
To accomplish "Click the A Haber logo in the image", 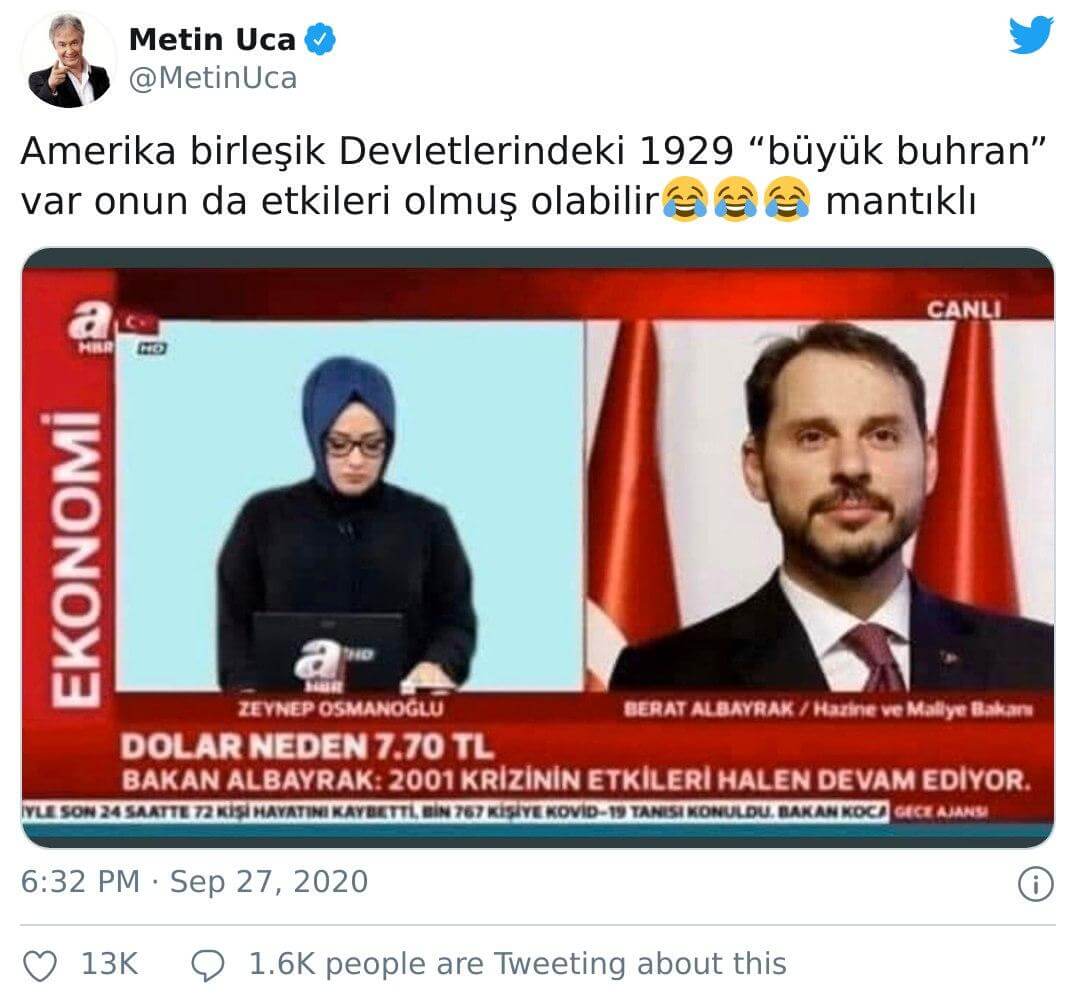I will tap(89, 327).
